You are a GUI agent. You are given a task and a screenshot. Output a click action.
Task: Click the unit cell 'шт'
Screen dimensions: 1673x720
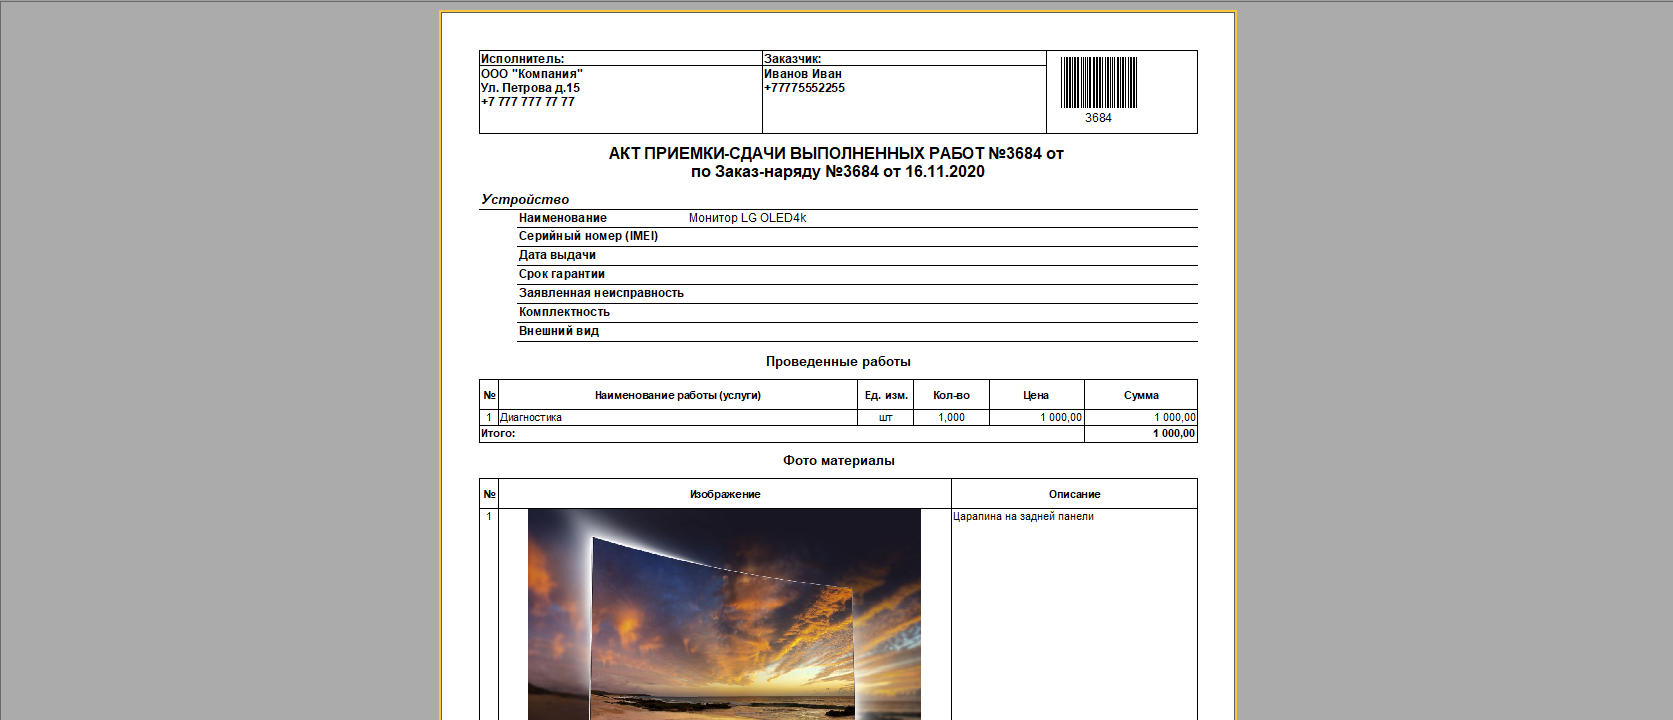tap(886, 418)
